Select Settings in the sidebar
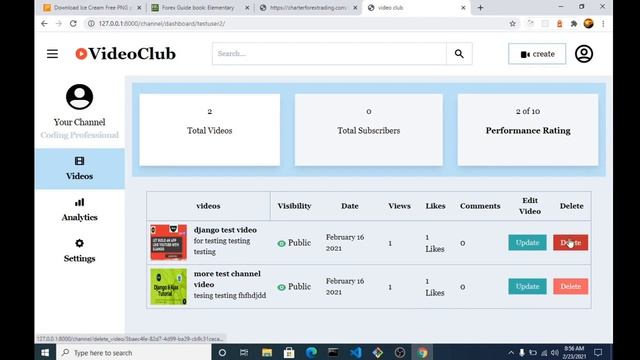Image resolution: width=640 pixels, height=360 pixels. [x=80, y=251]
